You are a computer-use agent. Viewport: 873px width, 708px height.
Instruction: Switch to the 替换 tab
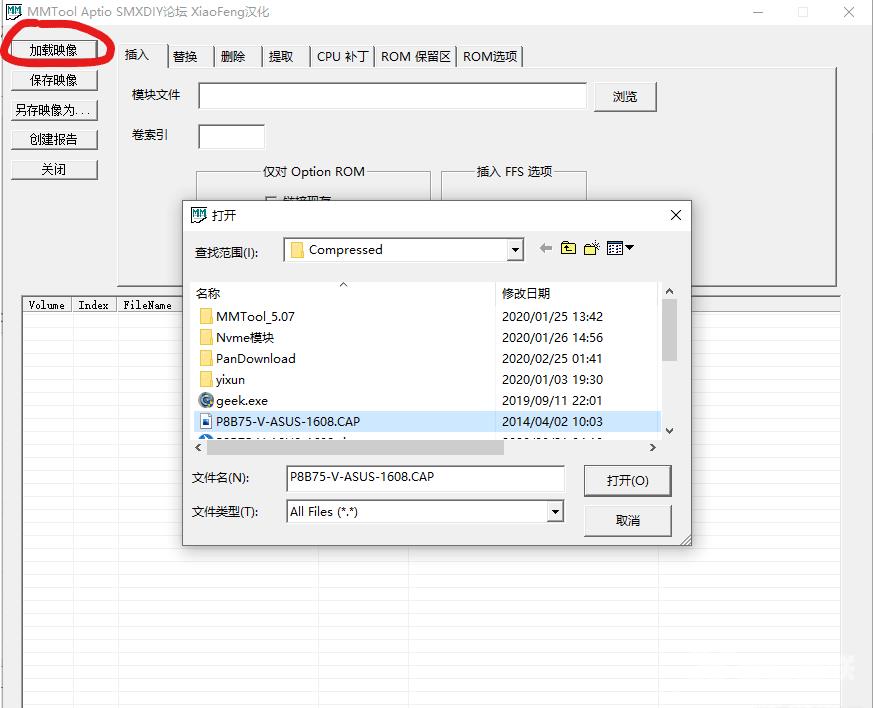click(x=185, y=57)
